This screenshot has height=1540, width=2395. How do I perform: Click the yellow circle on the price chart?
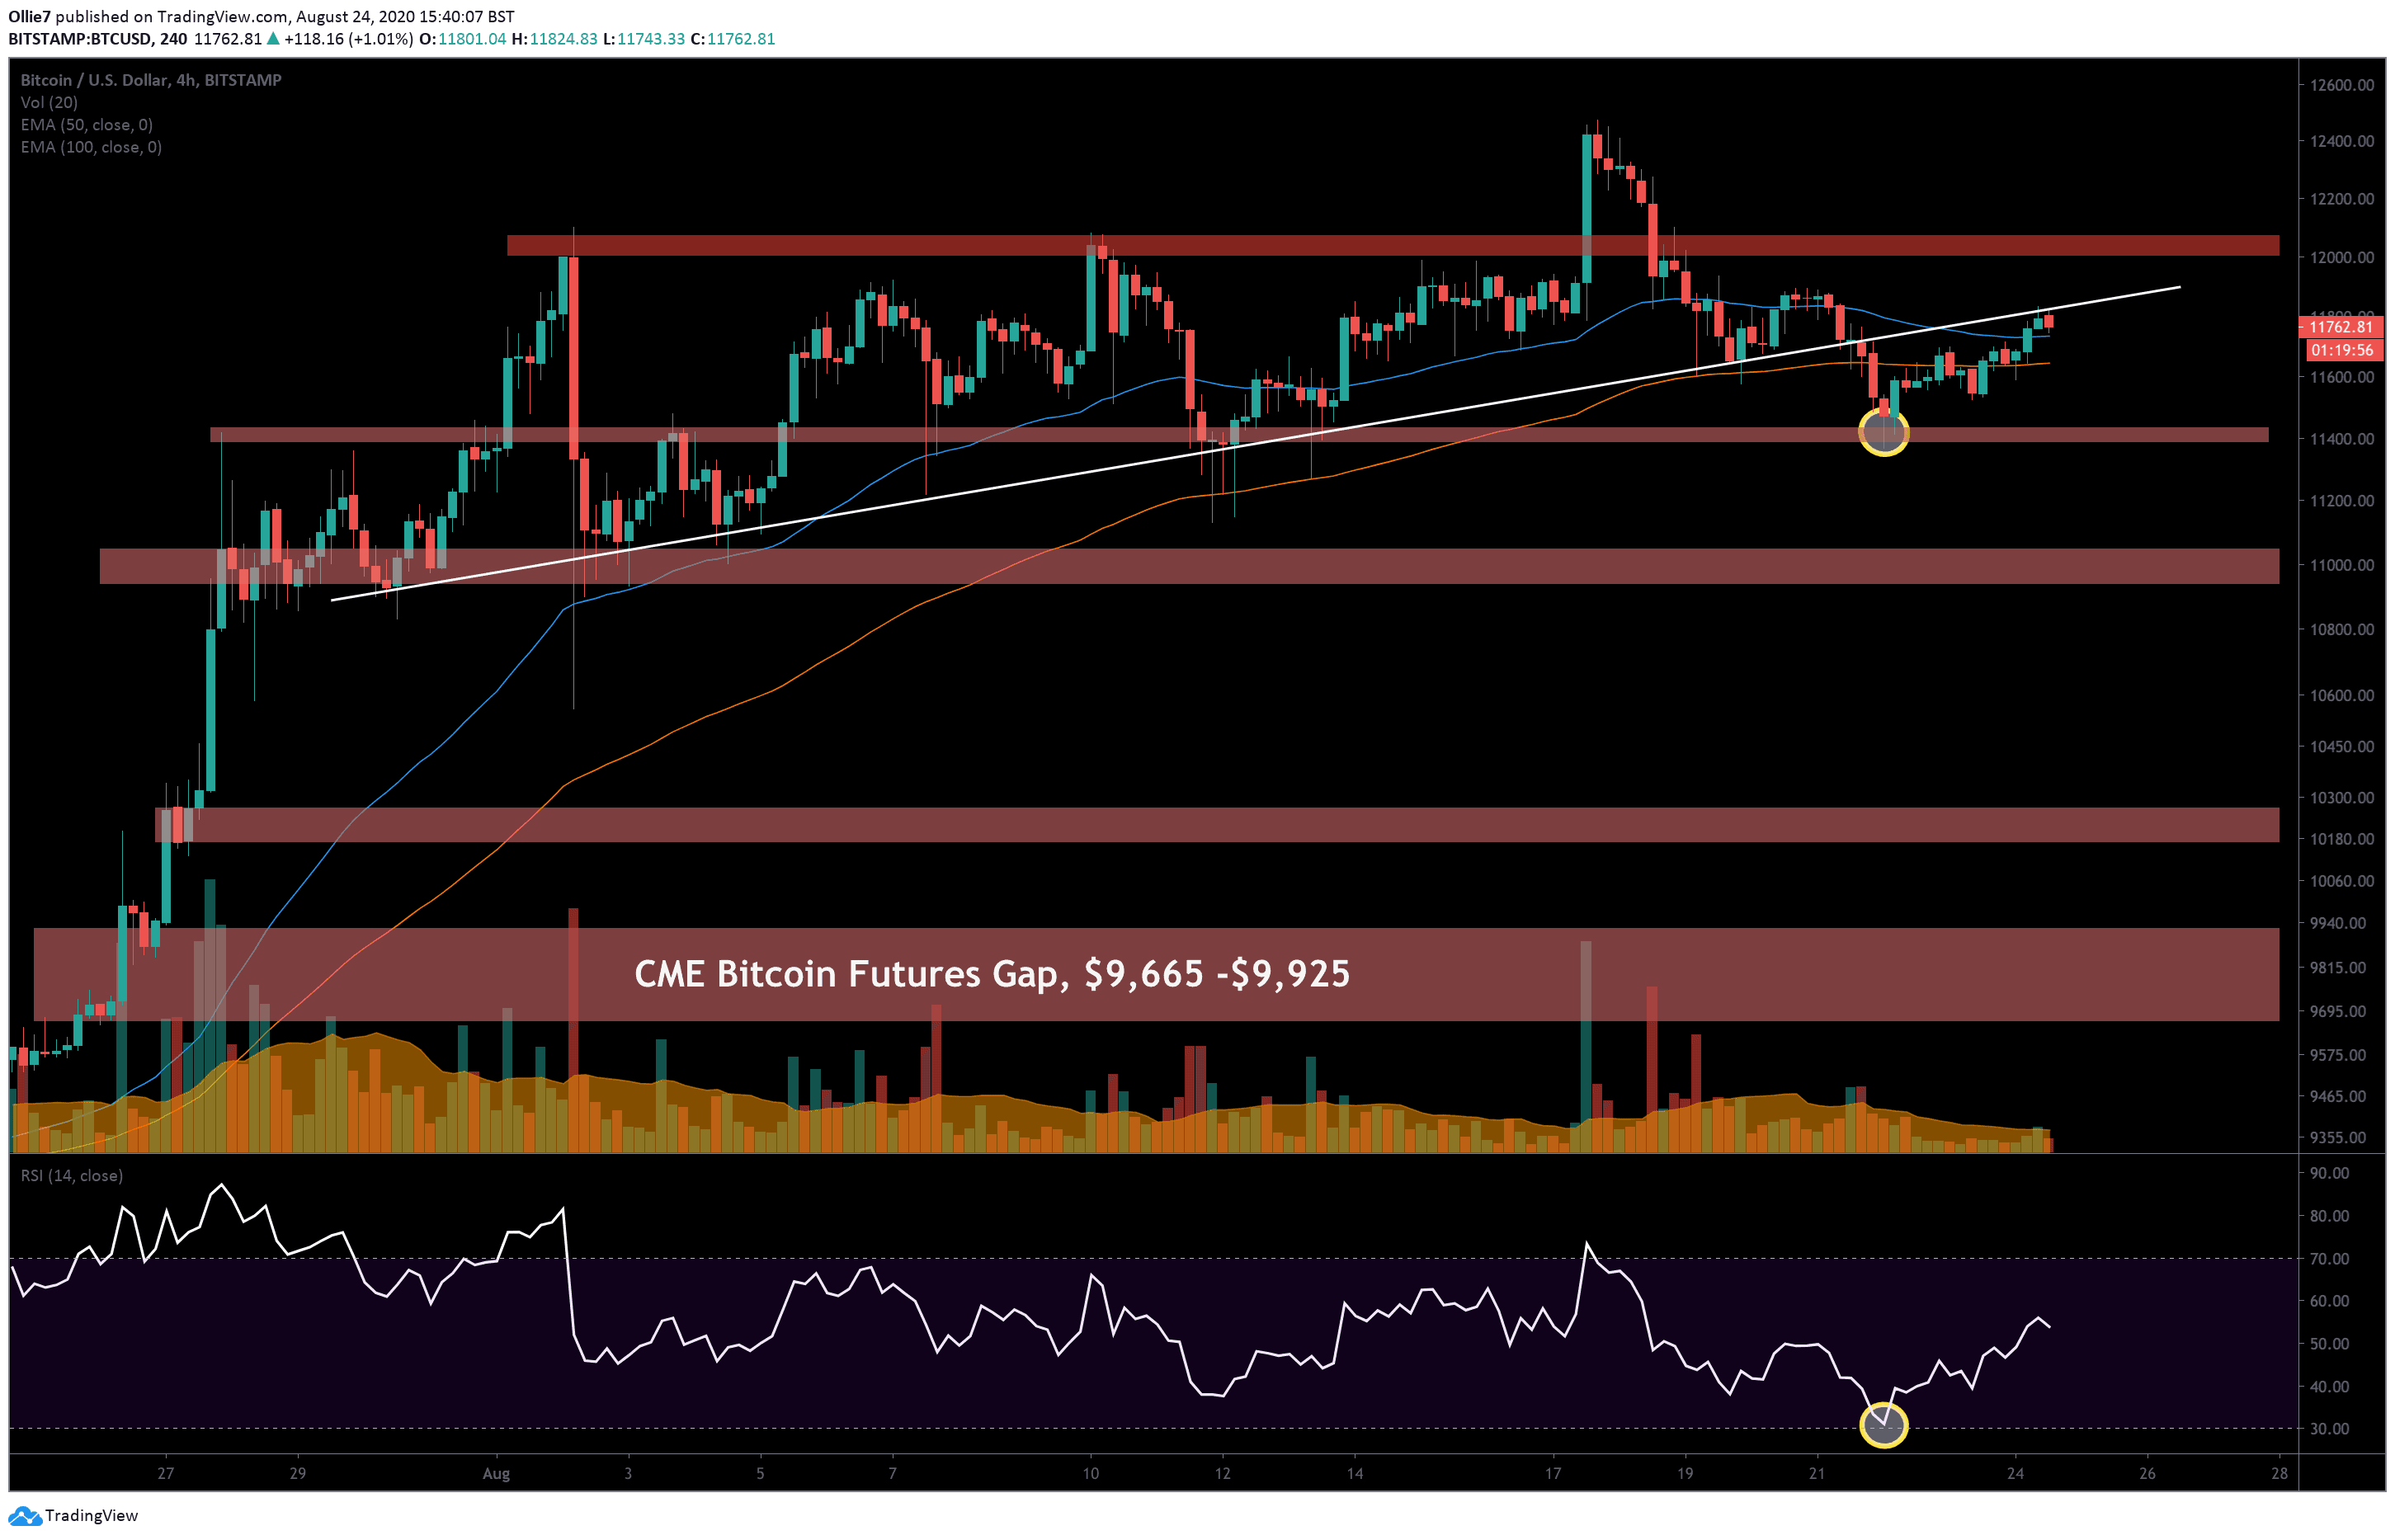click(1884, 431)
